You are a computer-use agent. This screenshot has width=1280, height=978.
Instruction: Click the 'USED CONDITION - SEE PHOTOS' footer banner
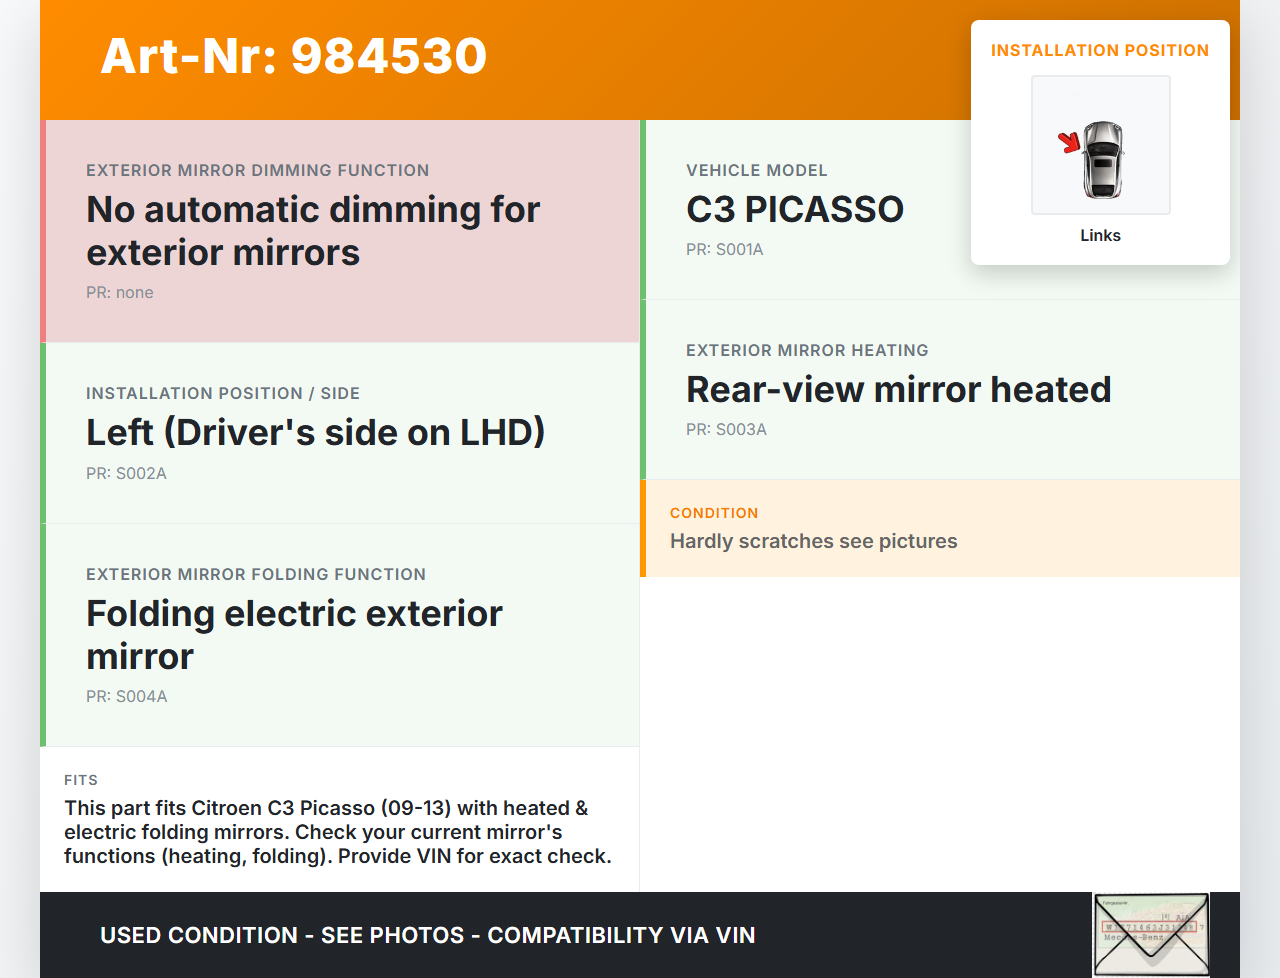click(427, 936)
